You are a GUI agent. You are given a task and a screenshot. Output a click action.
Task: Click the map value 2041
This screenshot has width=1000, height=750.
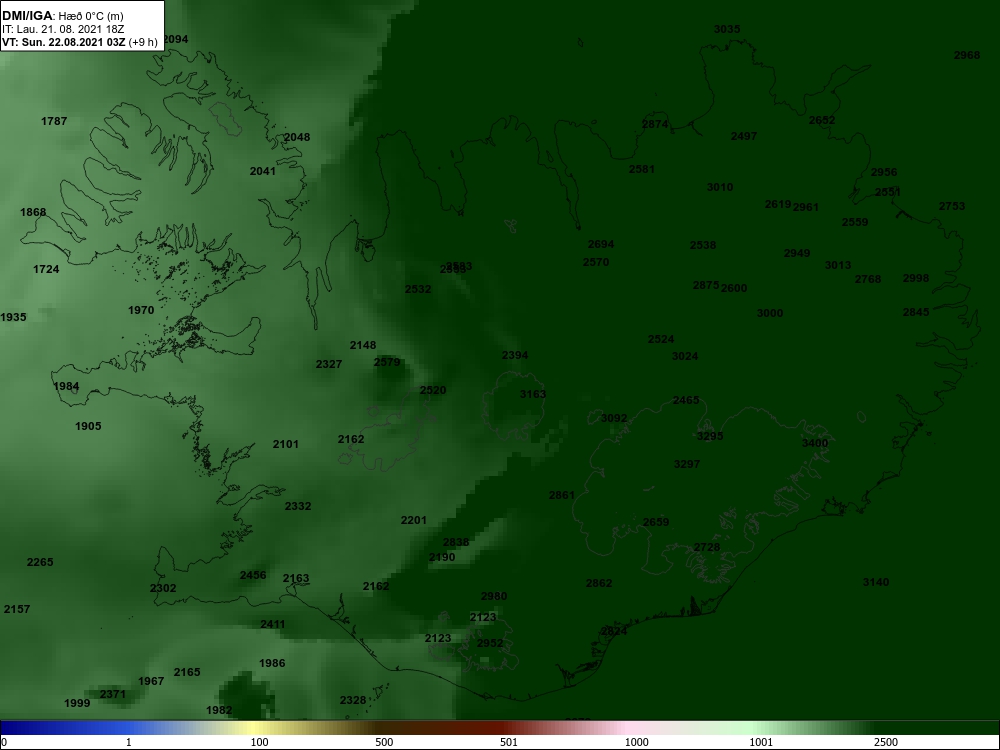(x=263, y=171)
